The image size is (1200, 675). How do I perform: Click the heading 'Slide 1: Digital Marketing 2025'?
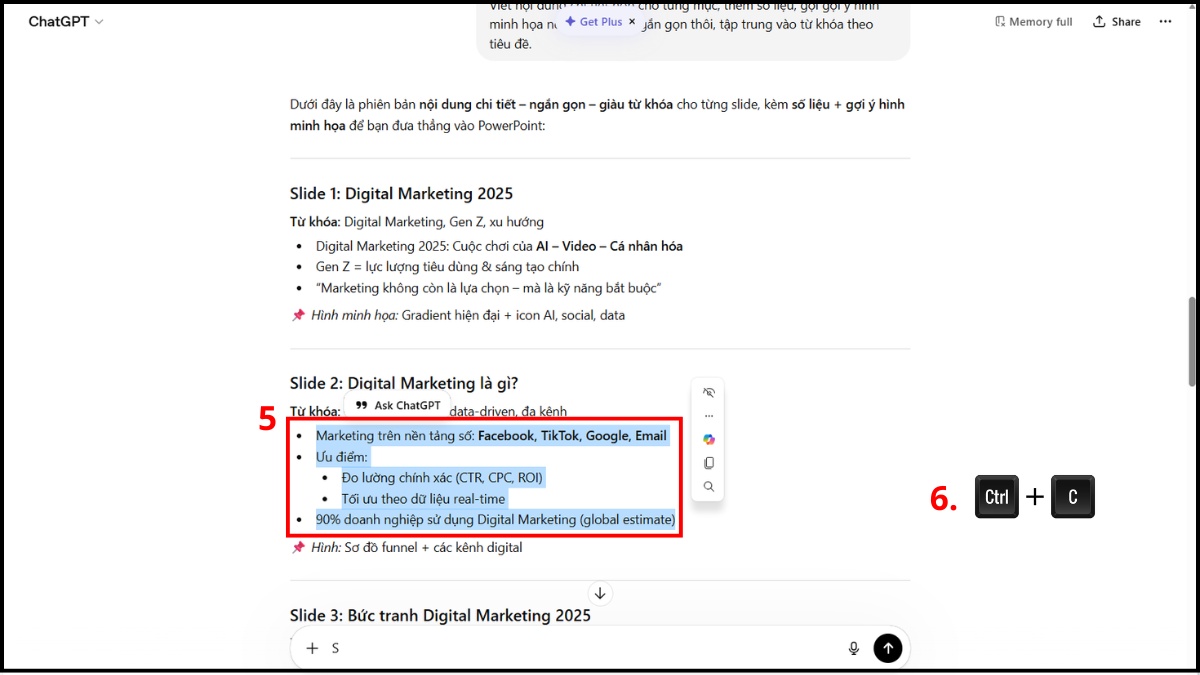(x=401, y=193)
